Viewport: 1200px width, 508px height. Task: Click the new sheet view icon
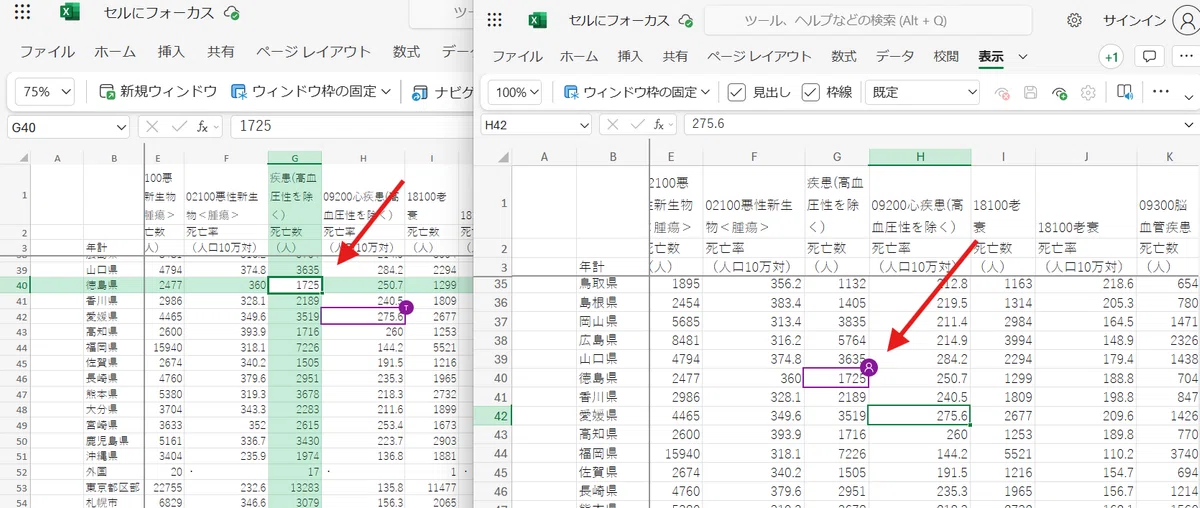pyautogui.click(x=1059, y=92)
